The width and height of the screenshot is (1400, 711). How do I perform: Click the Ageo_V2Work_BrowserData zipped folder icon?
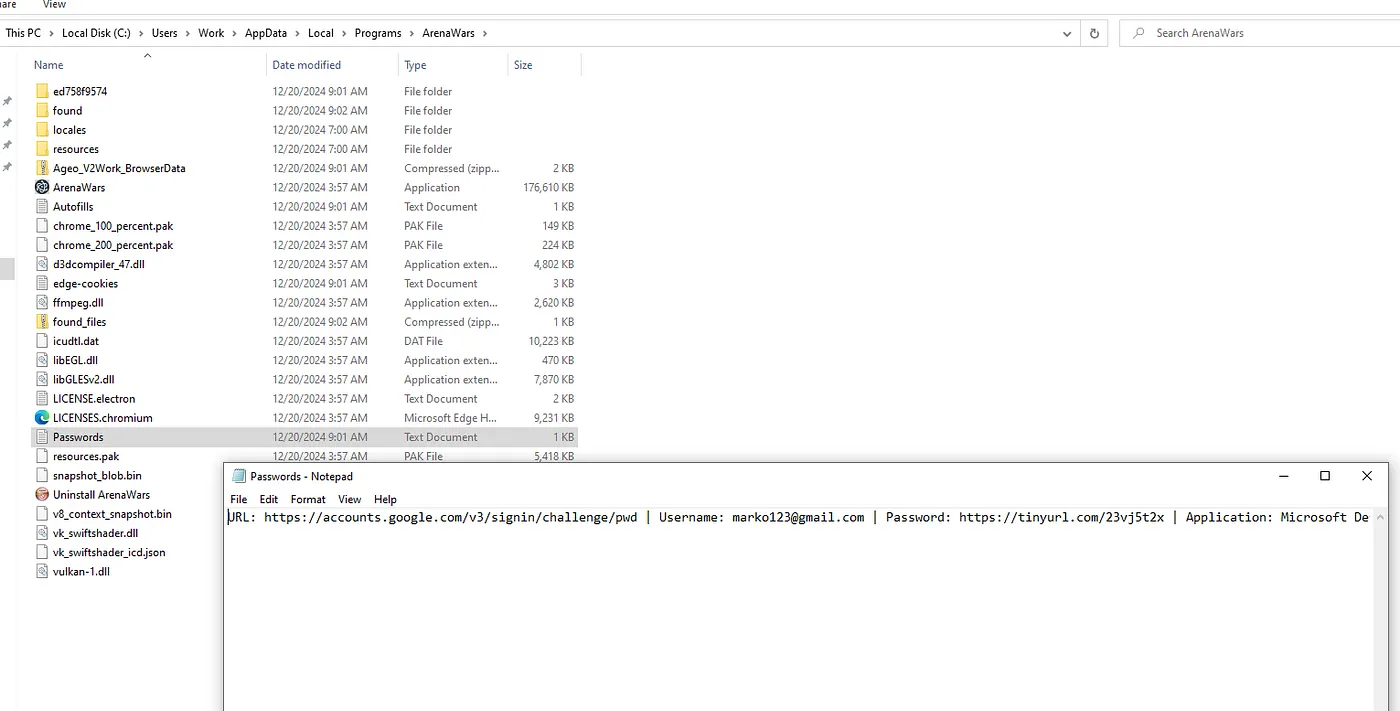pyautogui.click(x=41, y=167)
